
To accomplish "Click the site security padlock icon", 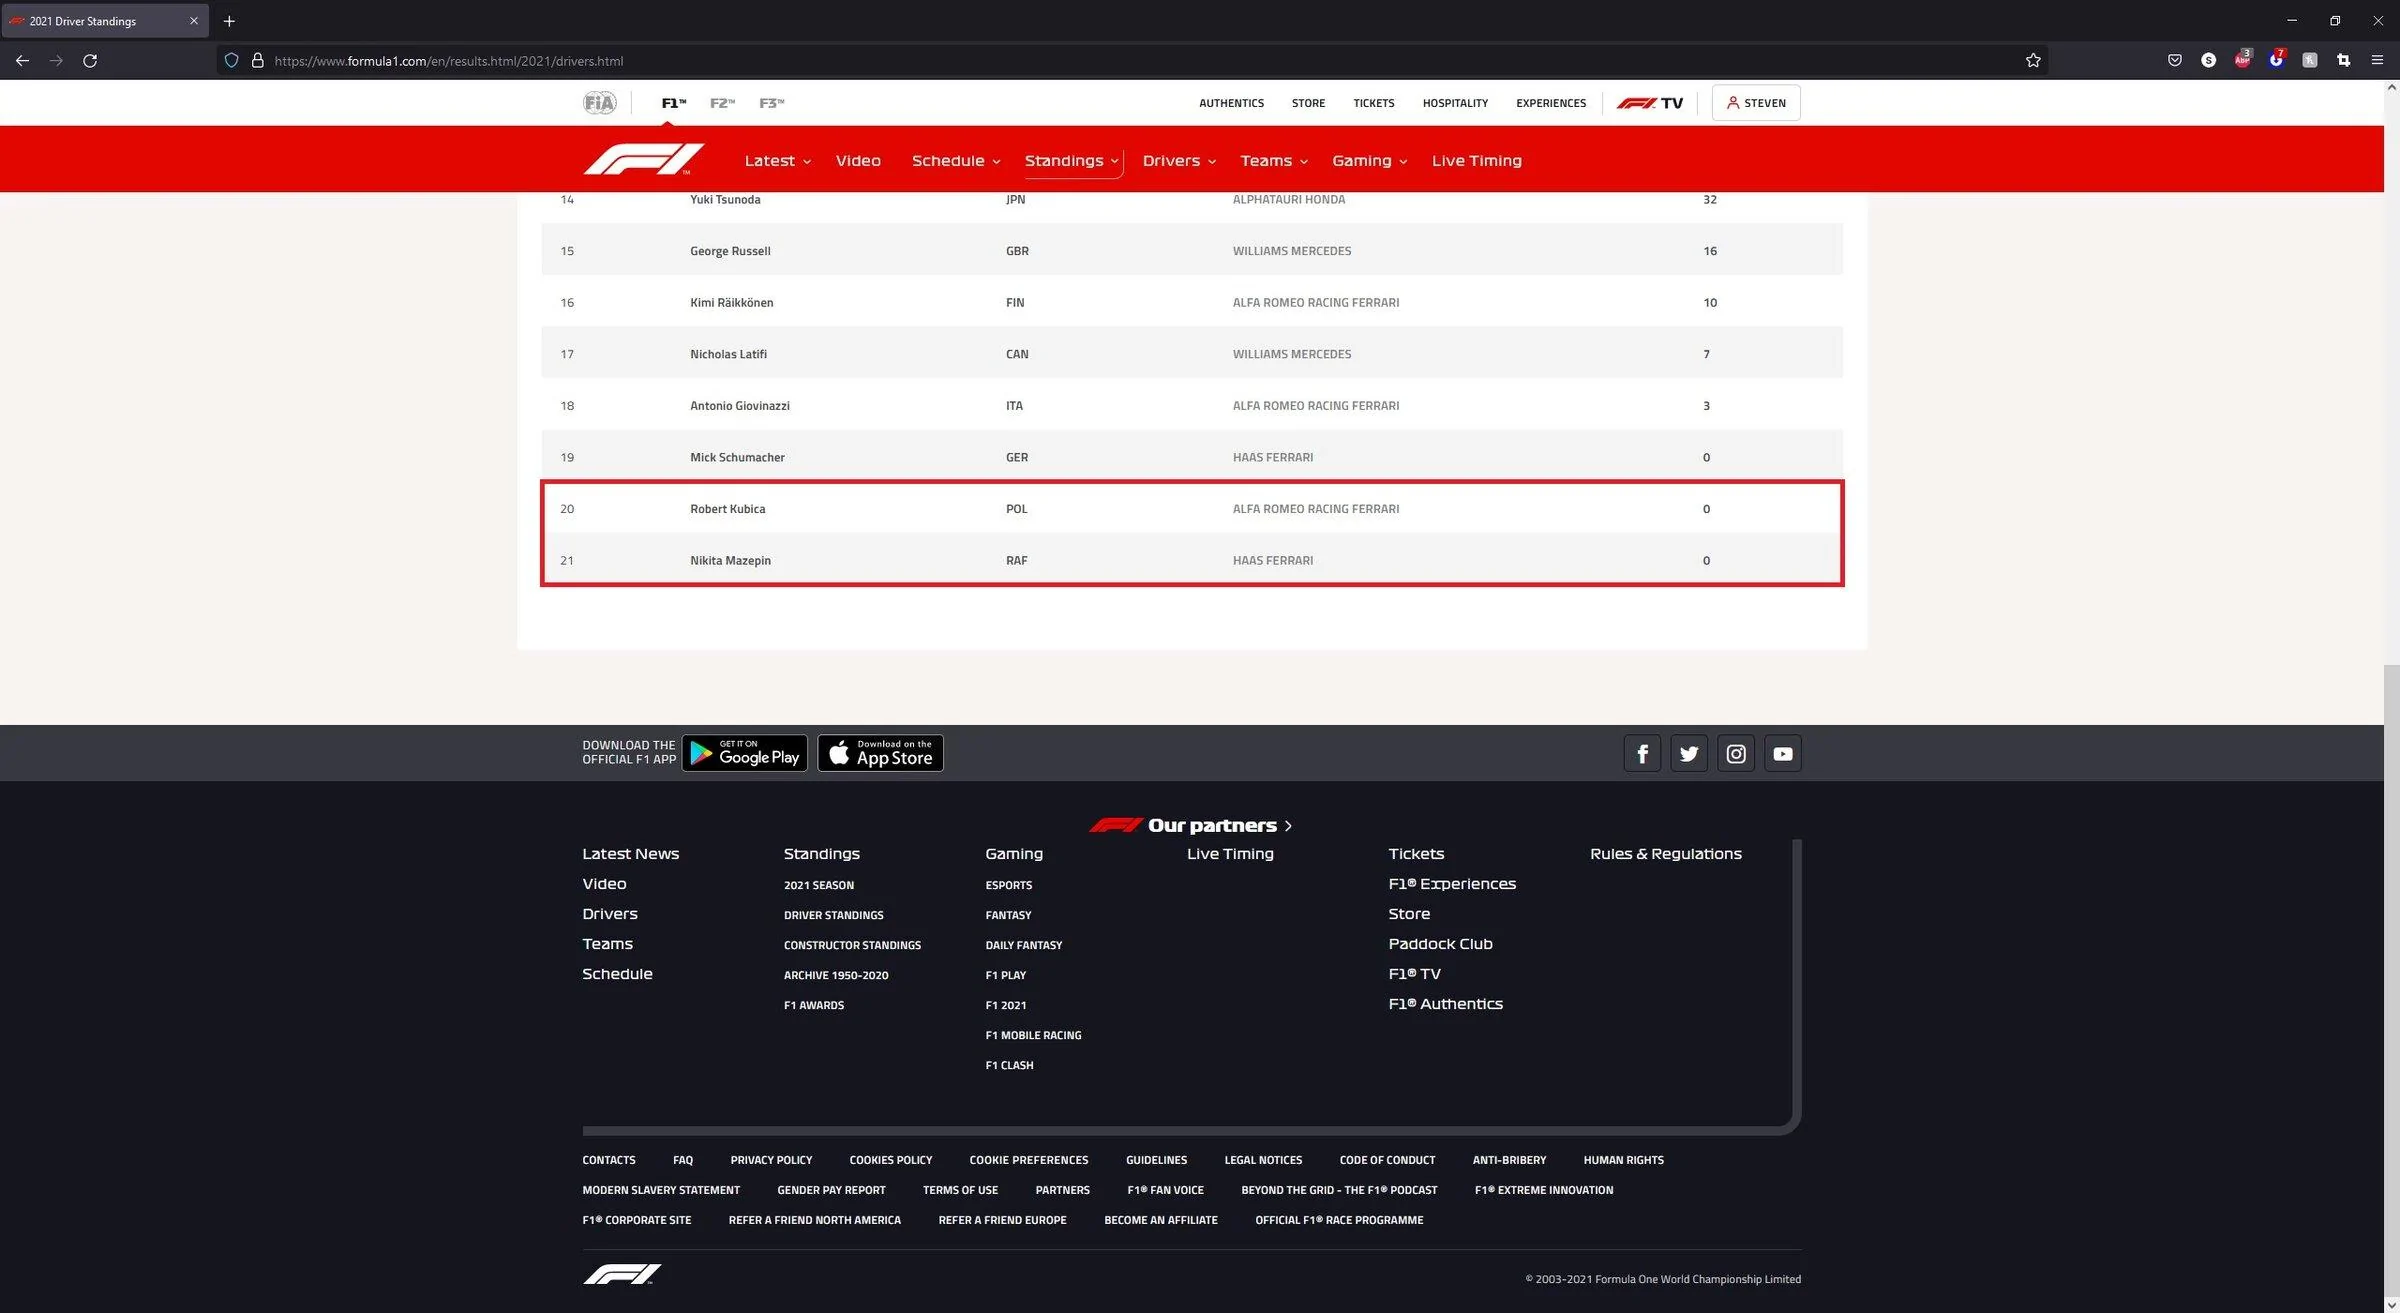I will (257, 61).
